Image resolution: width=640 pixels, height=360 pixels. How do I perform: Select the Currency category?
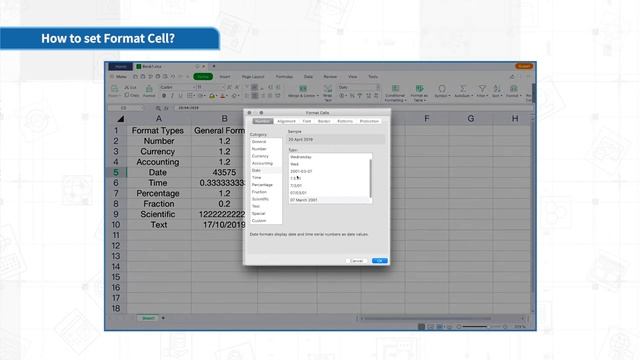(266, 156)
